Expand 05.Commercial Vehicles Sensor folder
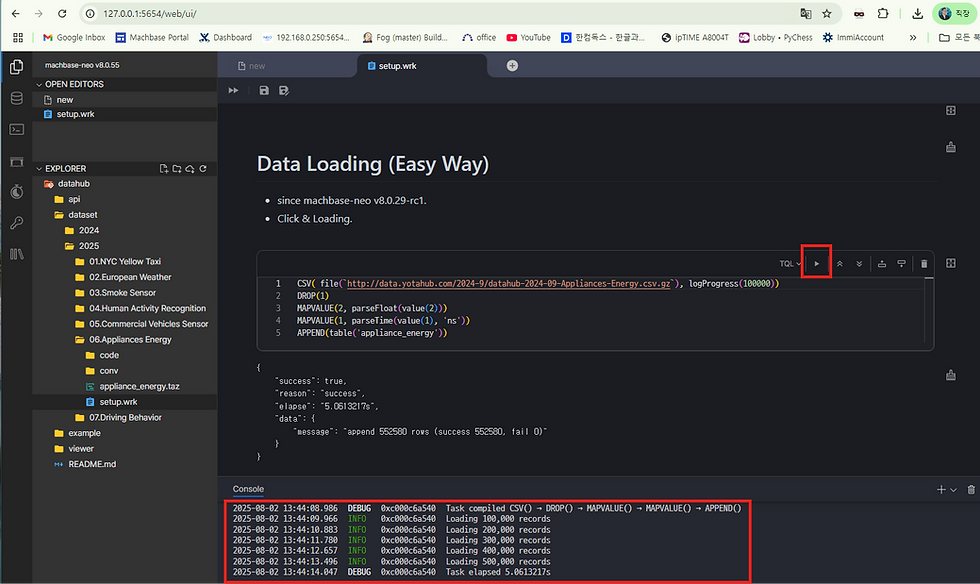980x584 pixels. coord(125,325)
